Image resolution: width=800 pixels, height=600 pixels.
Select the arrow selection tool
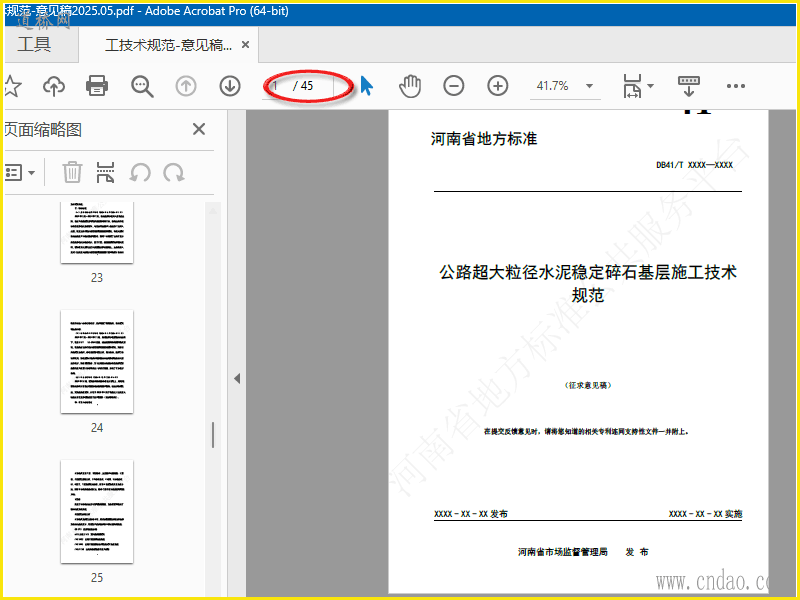[366, 86]
